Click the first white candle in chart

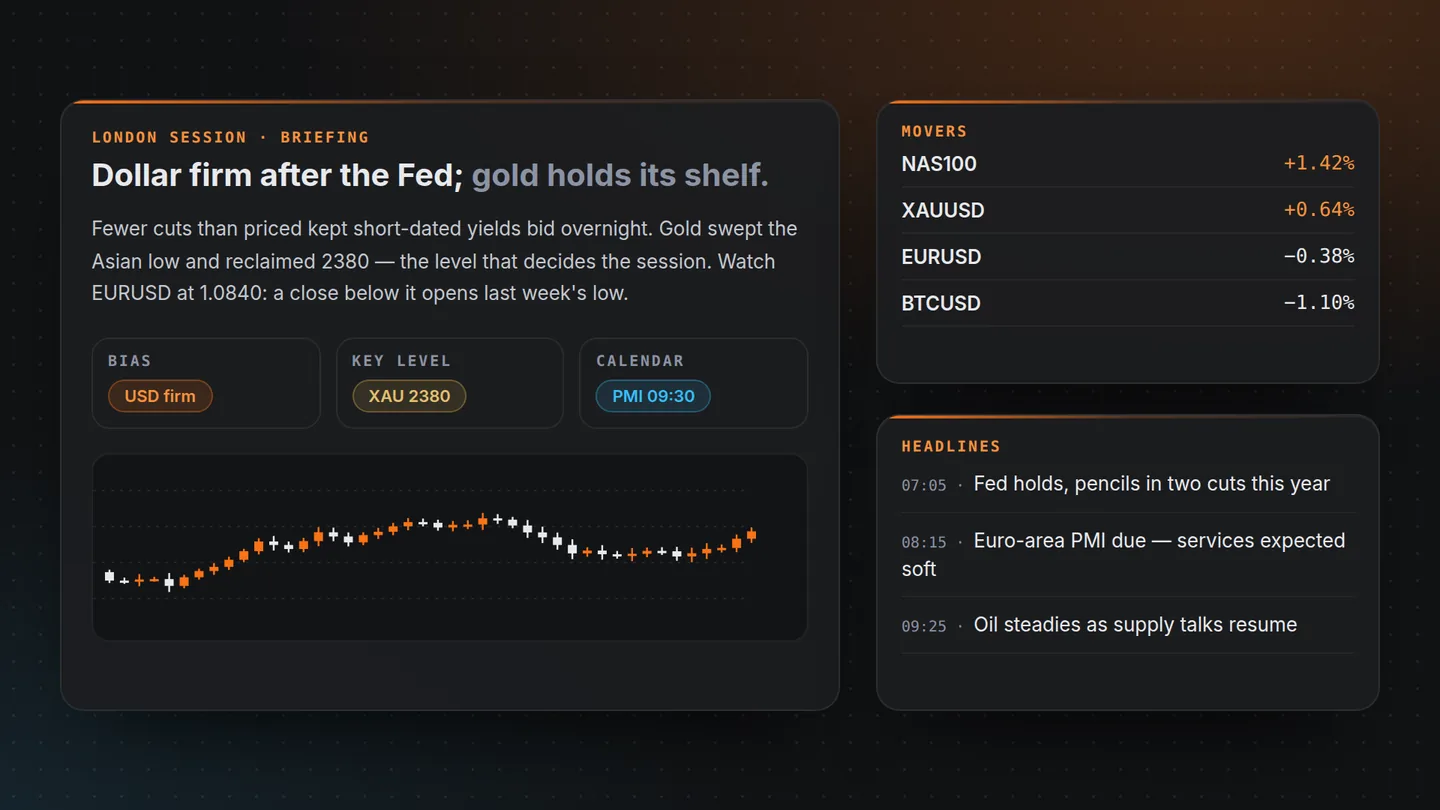click(110, 576)
